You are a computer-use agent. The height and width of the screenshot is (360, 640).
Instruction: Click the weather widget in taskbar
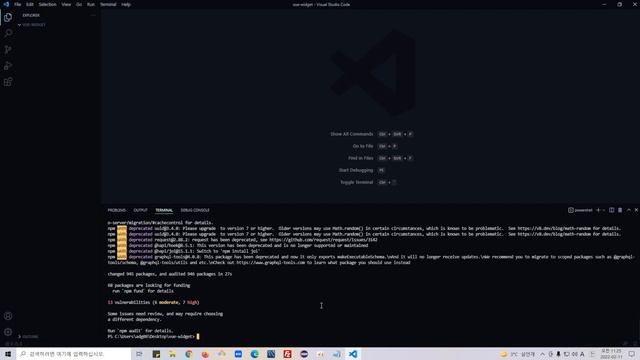517,354
